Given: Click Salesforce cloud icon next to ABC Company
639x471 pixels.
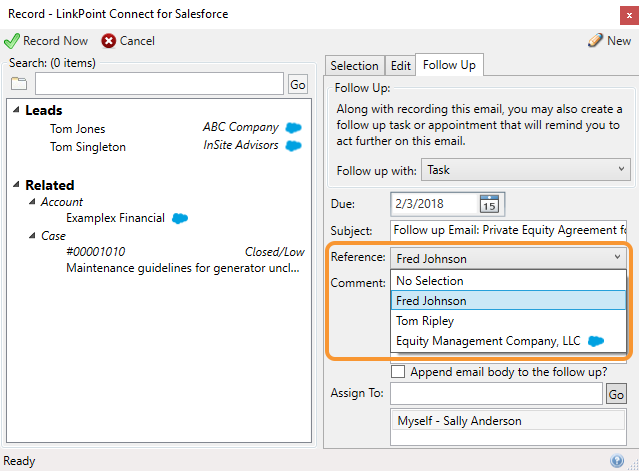Looking at the screenshot, I should click(293, 128).
